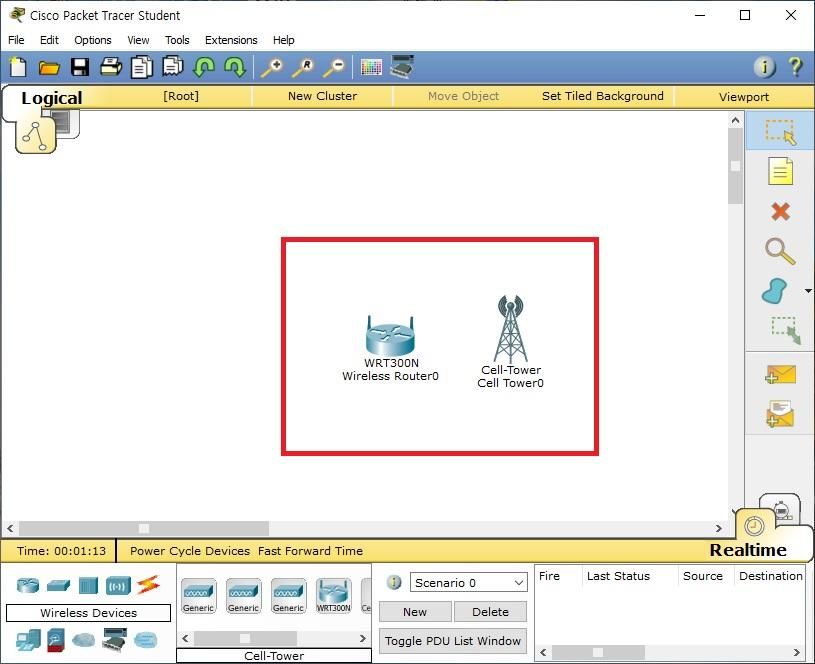Switch to the Logical workspace tab

pos(52,97)
